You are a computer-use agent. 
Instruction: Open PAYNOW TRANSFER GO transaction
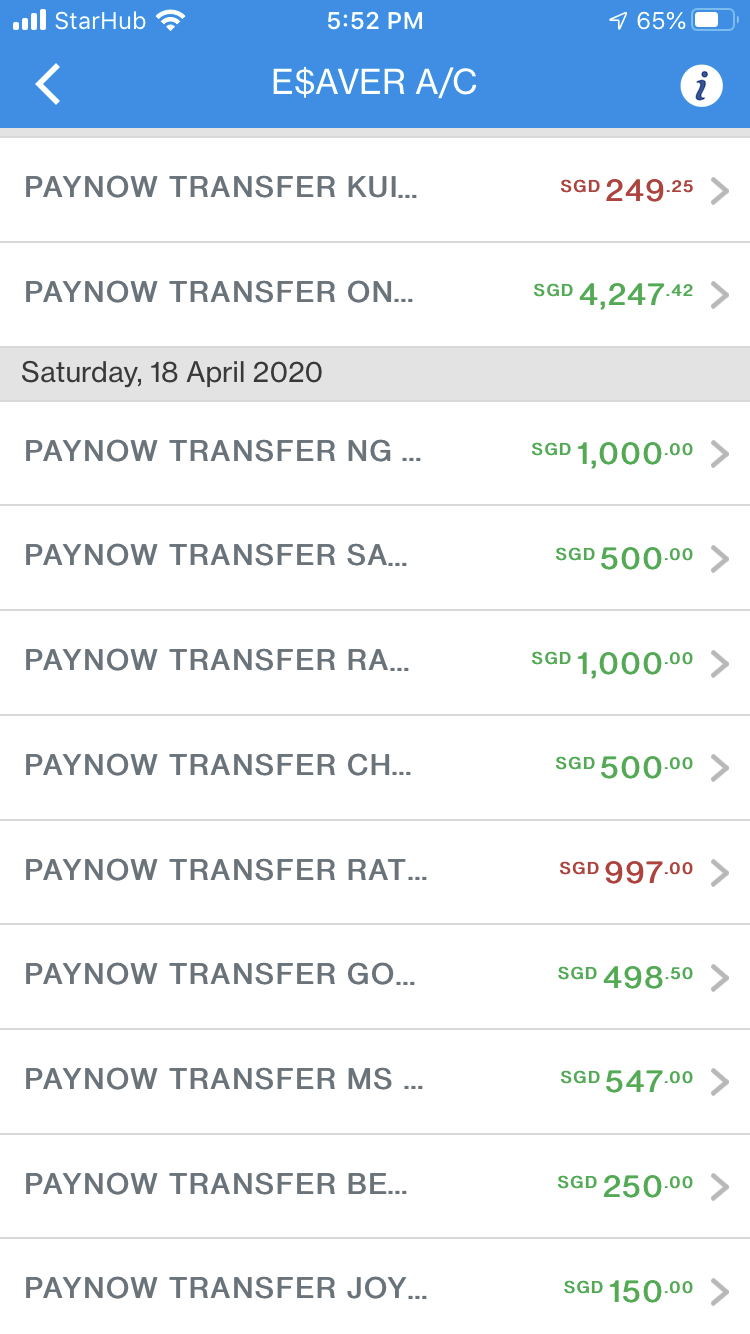(219, 975)
